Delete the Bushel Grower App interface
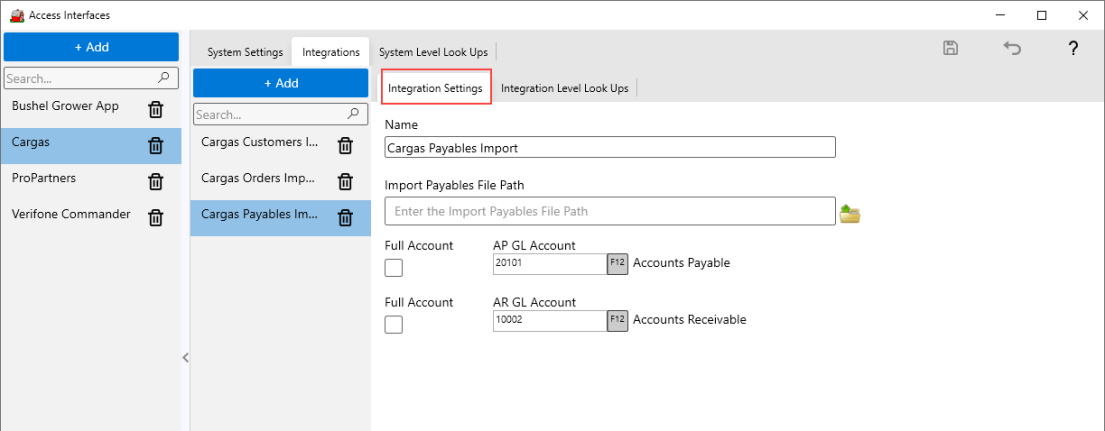The height and width of the screenshot is (431, 1105). (x=156, y=109)
